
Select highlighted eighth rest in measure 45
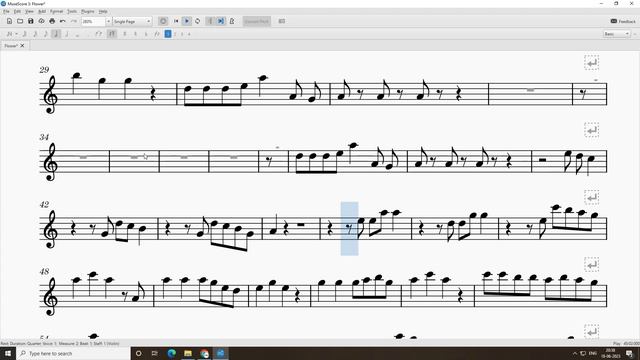tap(349, 228)
